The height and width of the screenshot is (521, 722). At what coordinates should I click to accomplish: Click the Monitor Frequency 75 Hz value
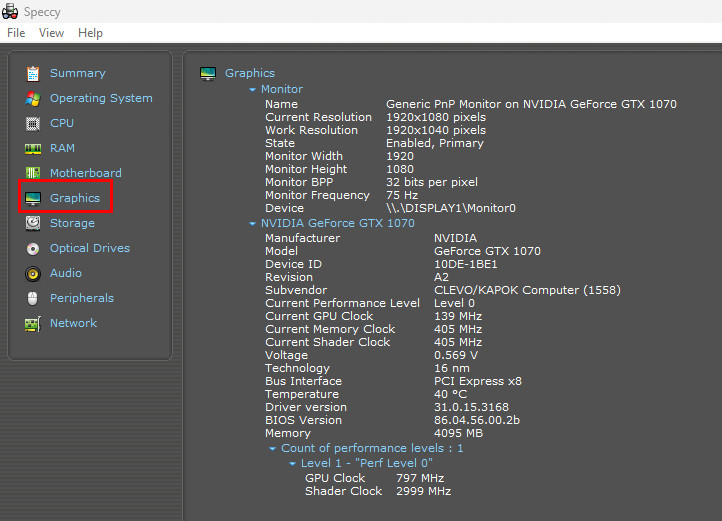click(402, 195)
